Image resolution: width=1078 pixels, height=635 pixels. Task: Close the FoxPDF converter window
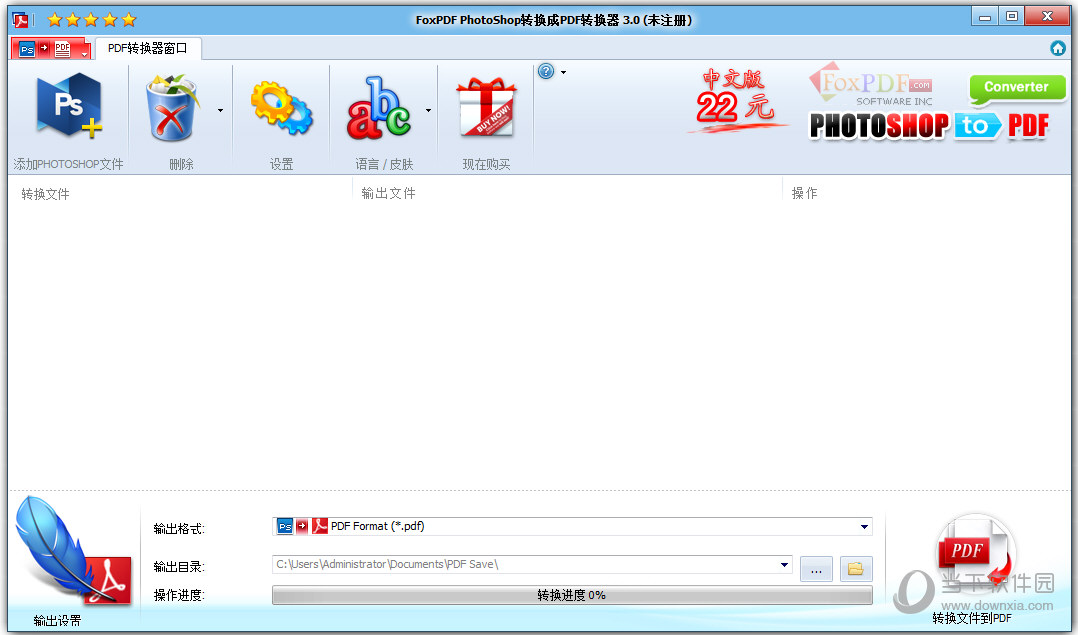pos(1047,16)
